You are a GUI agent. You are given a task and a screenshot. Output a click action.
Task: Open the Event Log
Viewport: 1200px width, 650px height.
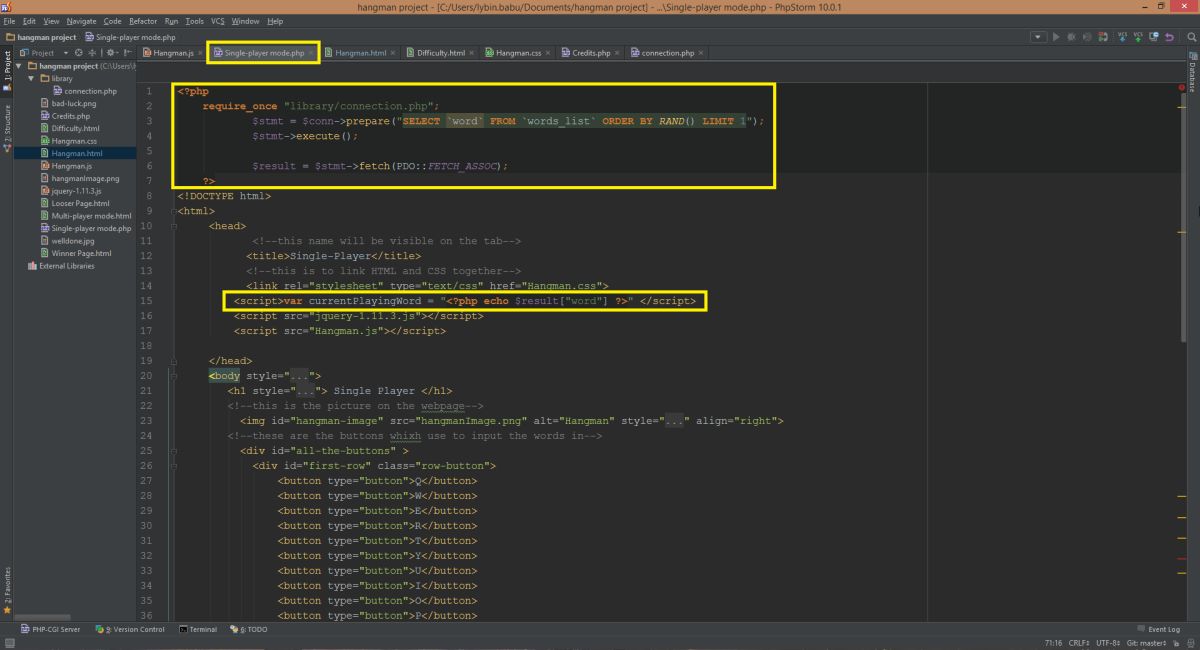click(1159, 630)
